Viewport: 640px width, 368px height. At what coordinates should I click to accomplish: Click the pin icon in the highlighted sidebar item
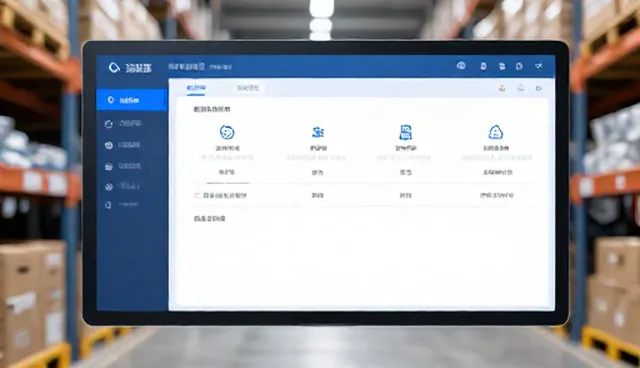click(110, 100)
